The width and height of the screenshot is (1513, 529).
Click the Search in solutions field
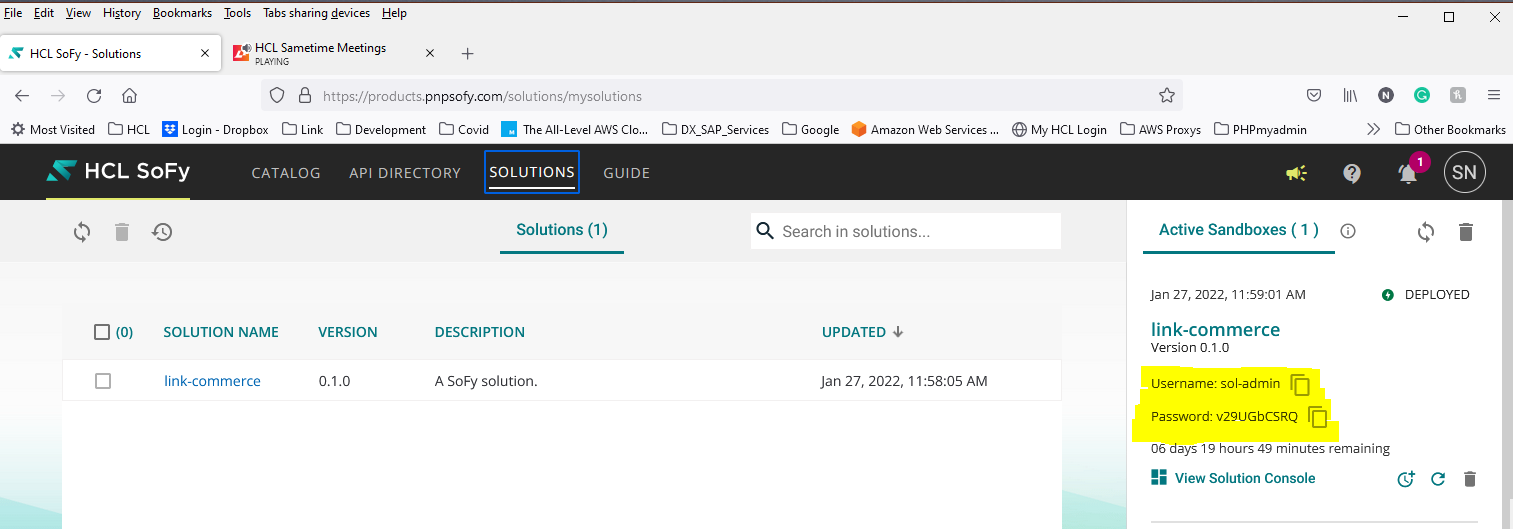click(906, 231)
